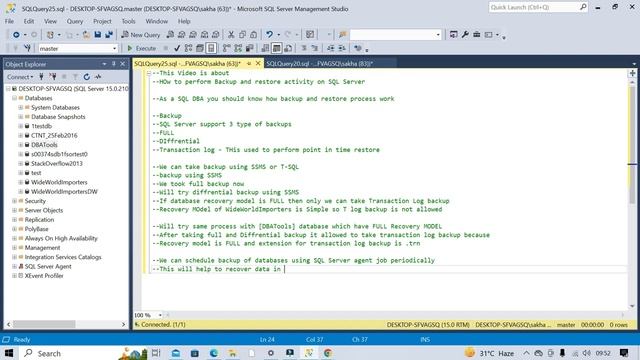
Task: Expand the SQL Server Agent node
Action: click(14, 266)
